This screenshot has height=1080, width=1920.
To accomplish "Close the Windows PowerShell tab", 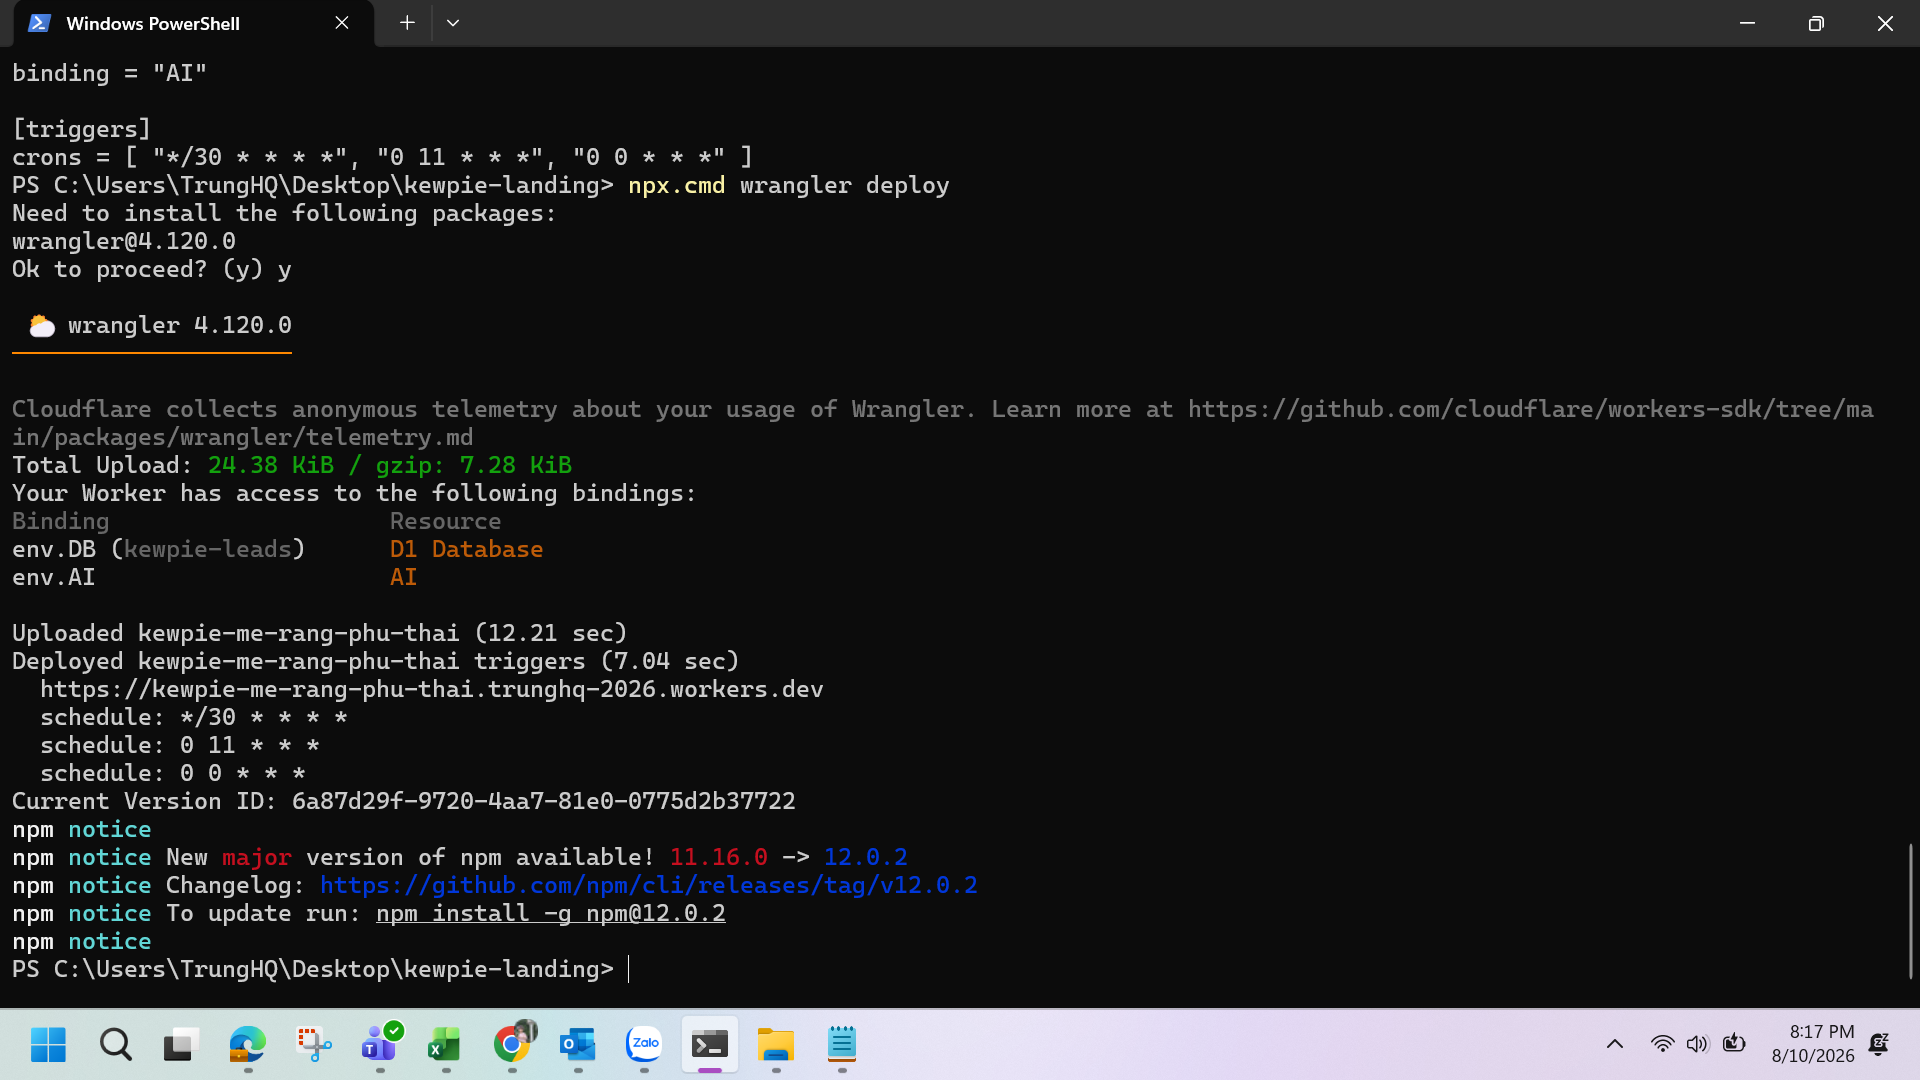I will point(342,23).
